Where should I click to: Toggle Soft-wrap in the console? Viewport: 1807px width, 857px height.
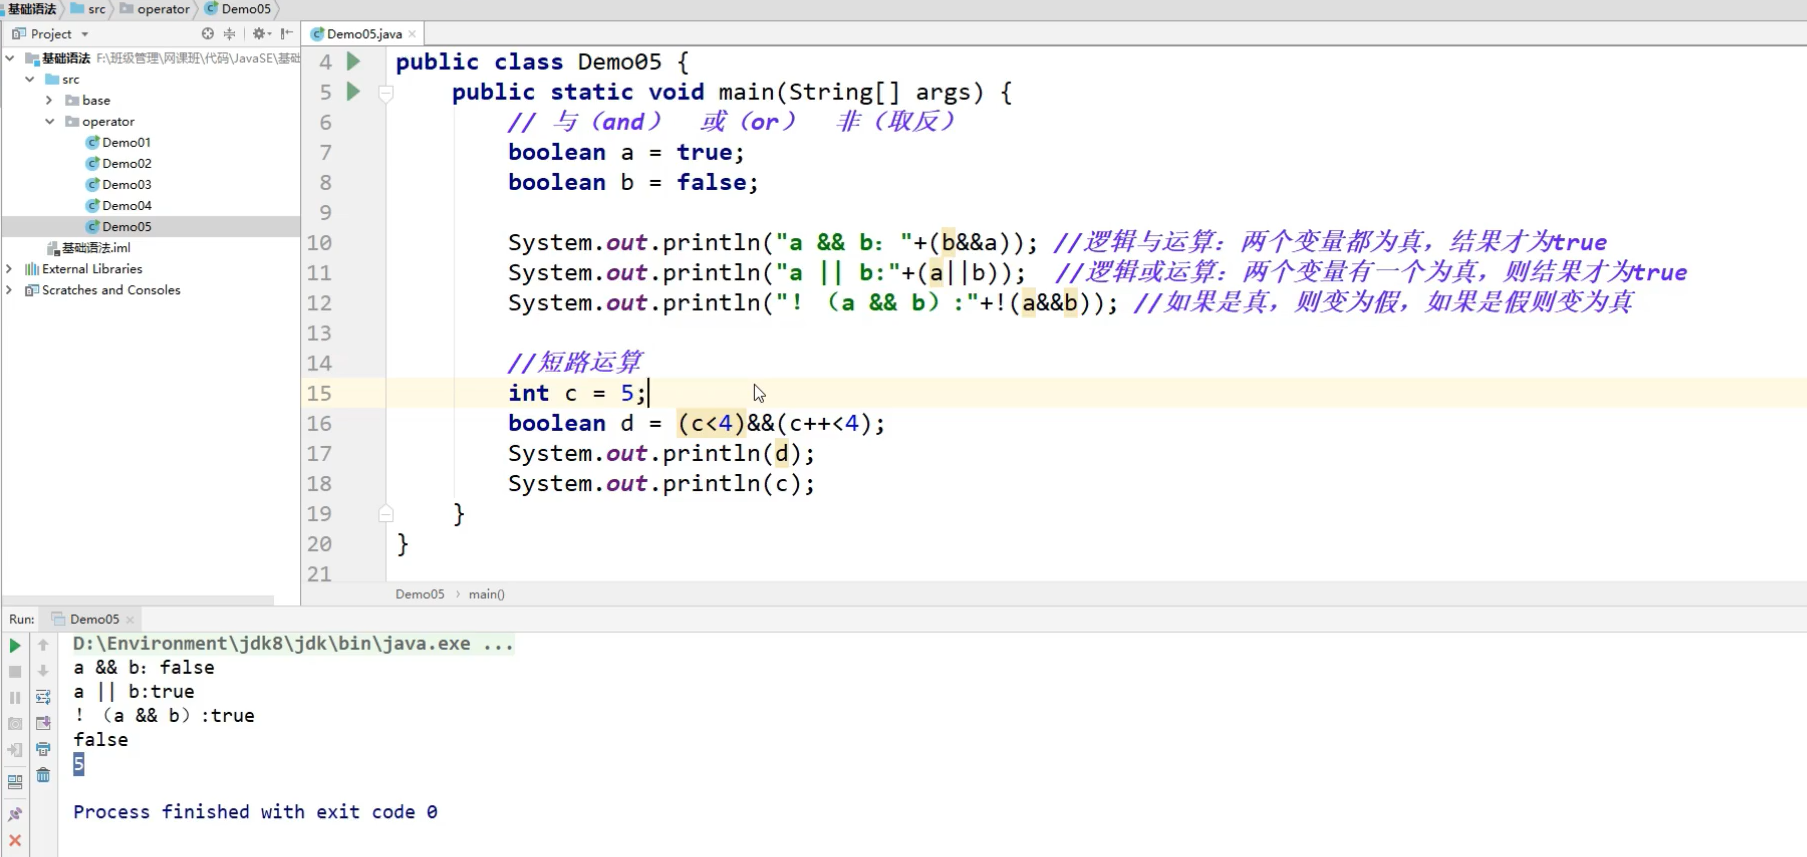[43, 697]
